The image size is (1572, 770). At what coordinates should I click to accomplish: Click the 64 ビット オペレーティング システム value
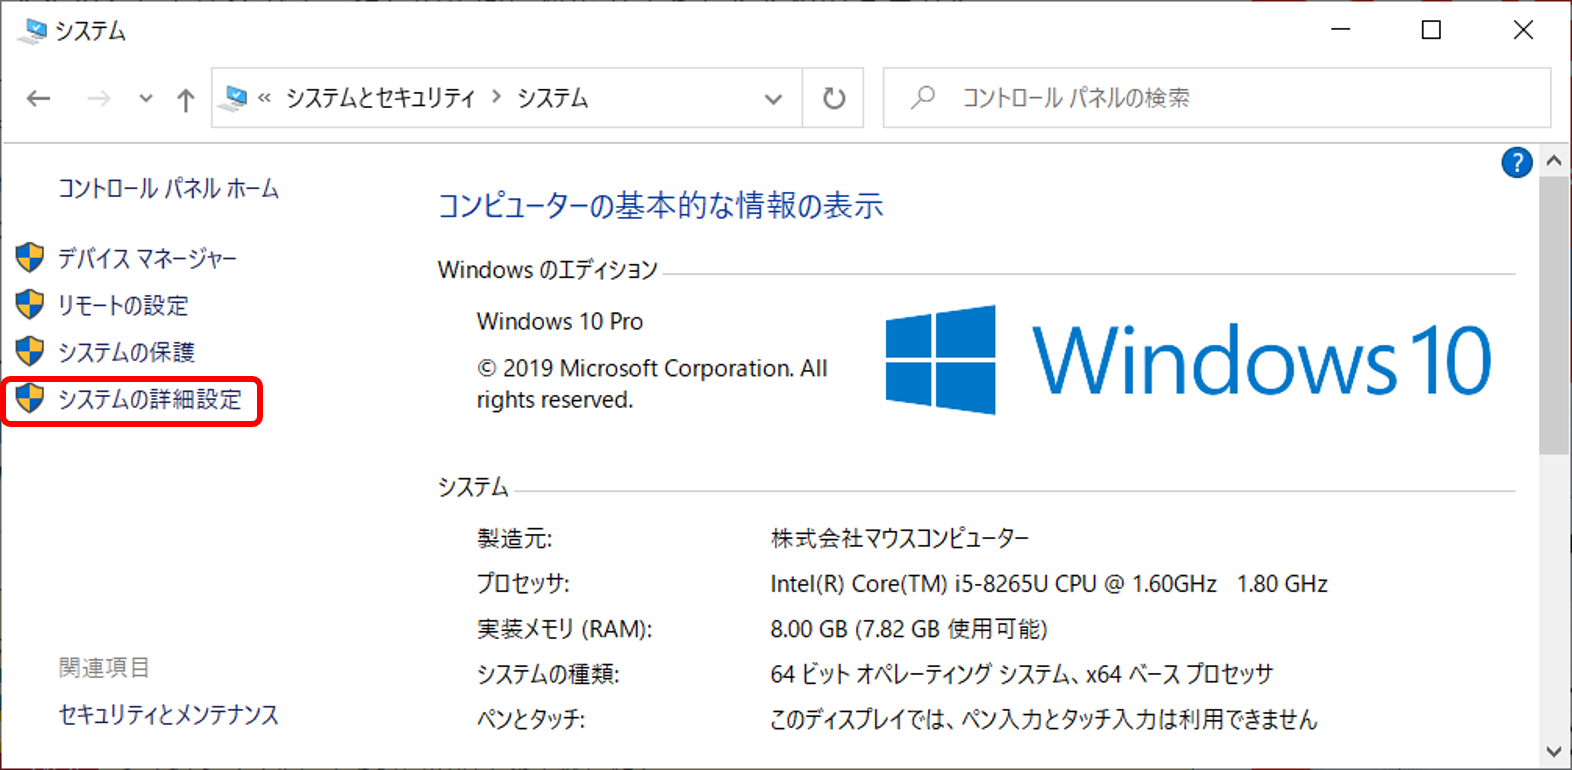pyautogui.click(x=1021, y=673)
